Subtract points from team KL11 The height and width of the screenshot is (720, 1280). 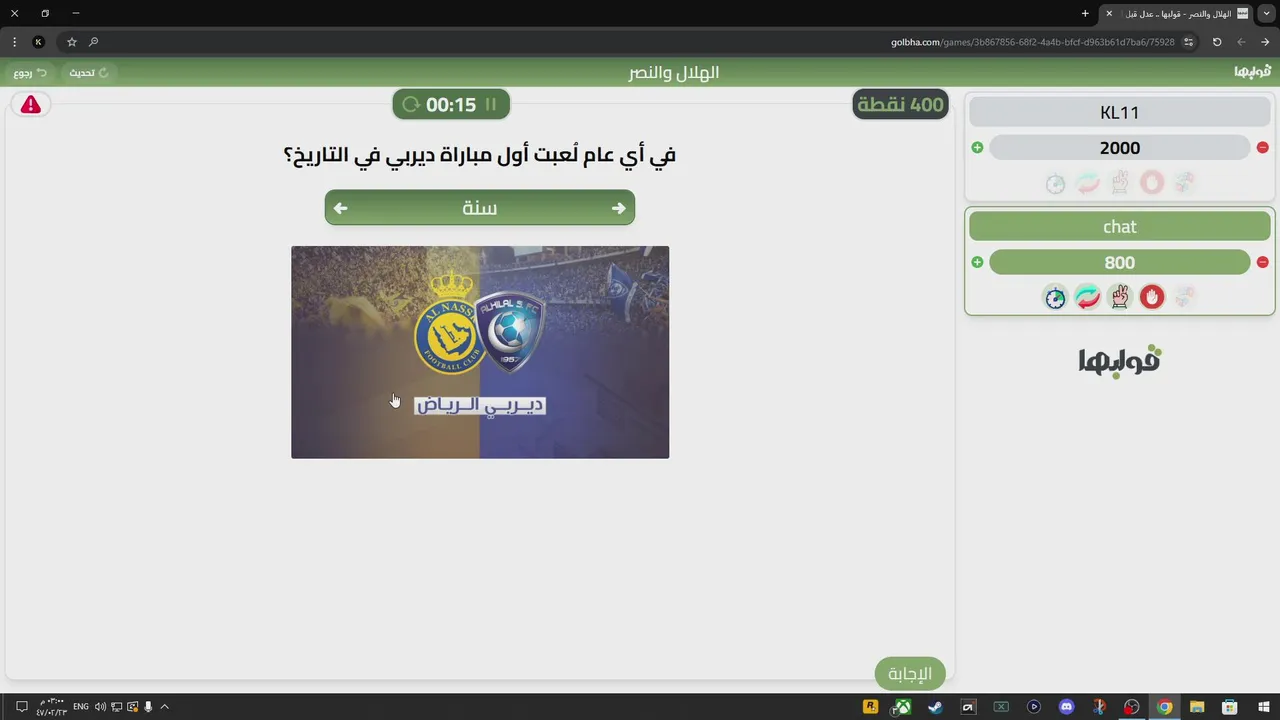(1262, 148)
